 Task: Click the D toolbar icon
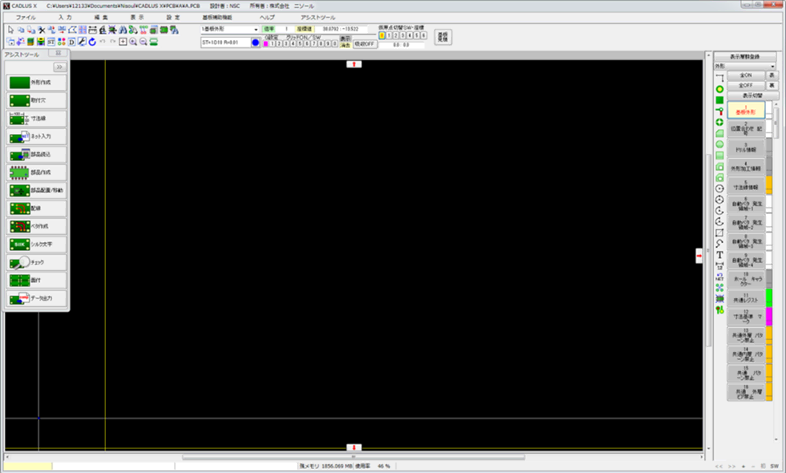pyautogui.click(x=72, y=42)
